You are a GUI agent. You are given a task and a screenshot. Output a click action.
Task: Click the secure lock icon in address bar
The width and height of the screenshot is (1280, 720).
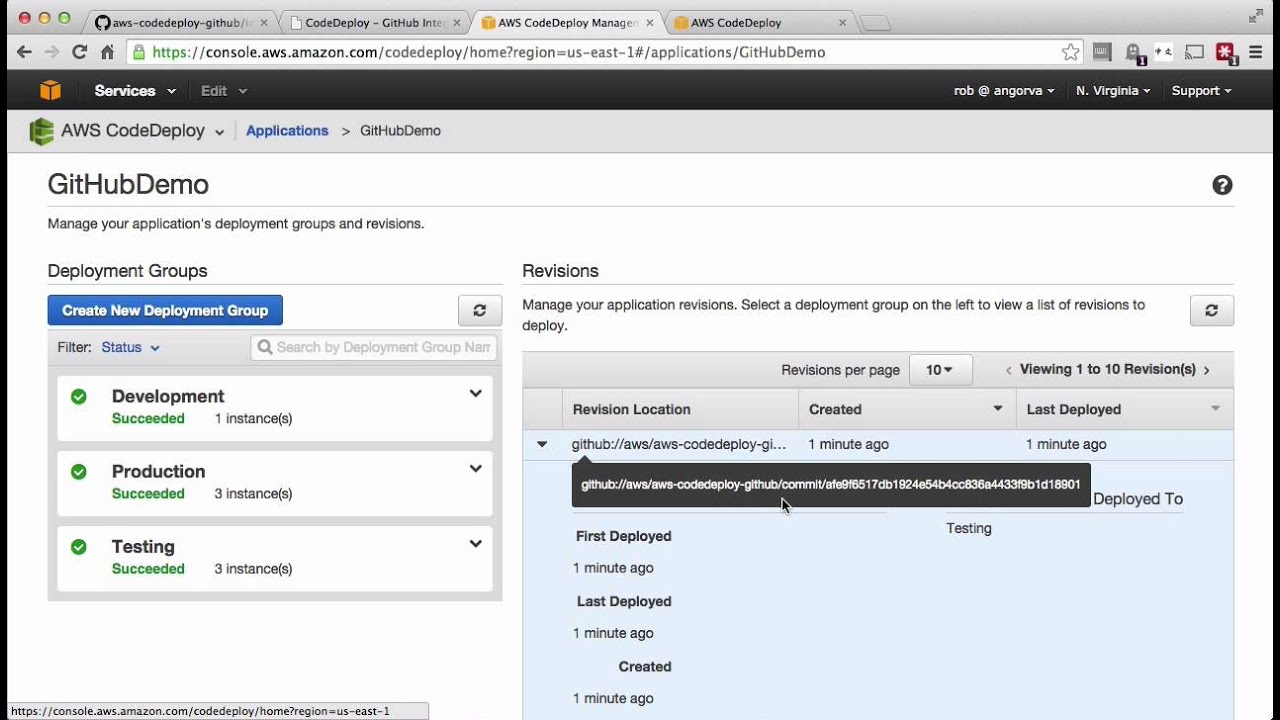[138, 52]
